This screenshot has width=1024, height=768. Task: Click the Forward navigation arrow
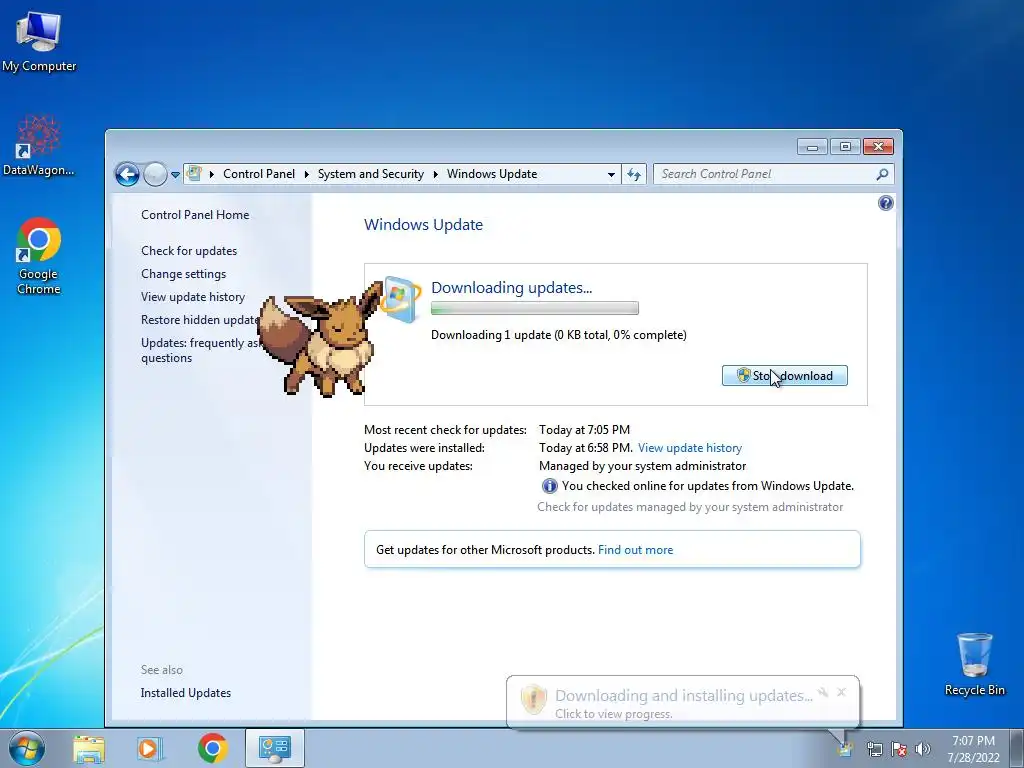155,174
